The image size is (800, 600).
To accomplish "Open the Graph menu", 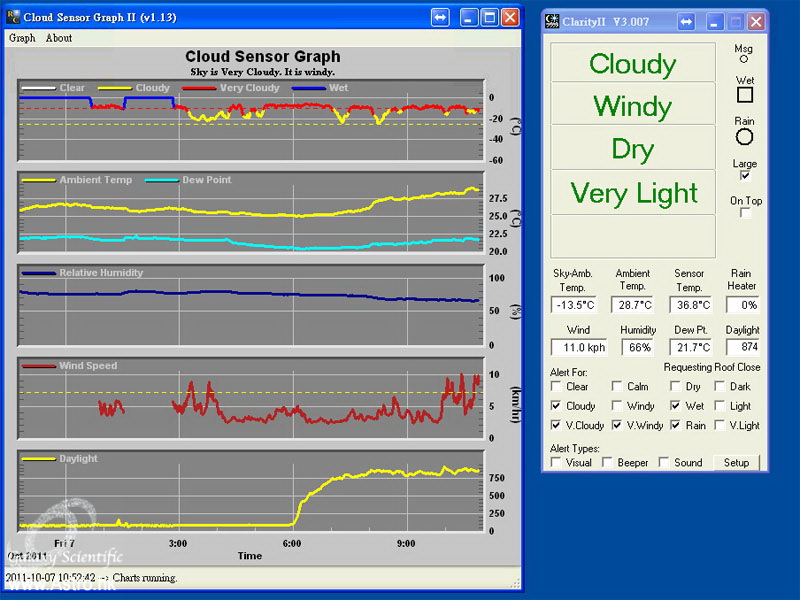I will [x=22, y=38].
